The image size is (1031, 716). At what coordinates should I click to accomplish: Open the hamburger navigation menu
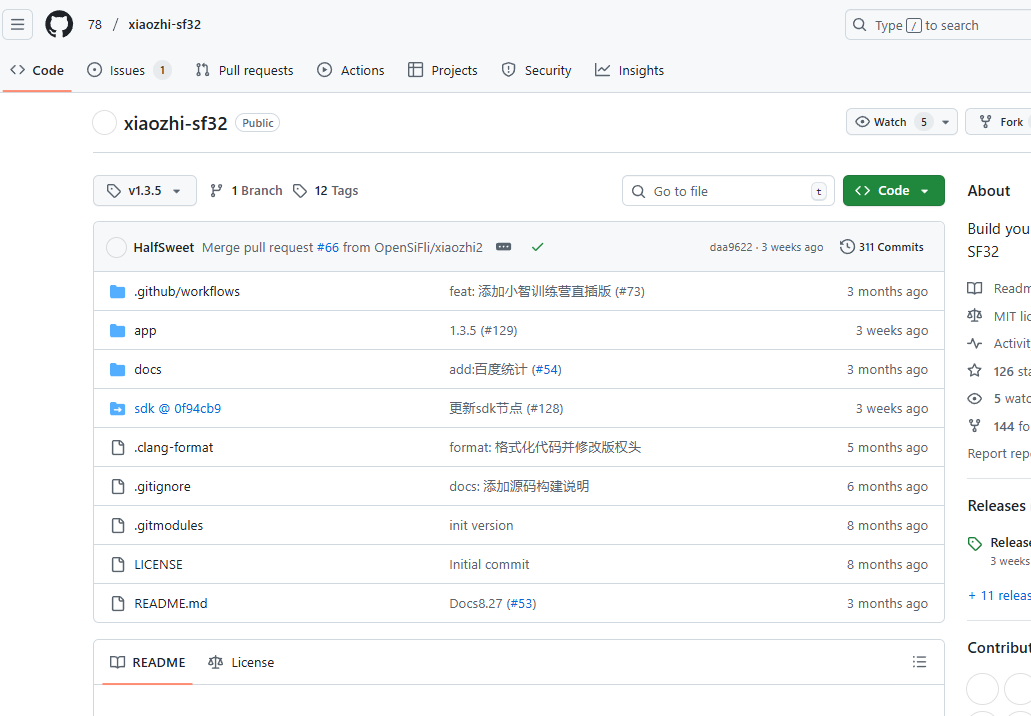[x=18, y=25]
